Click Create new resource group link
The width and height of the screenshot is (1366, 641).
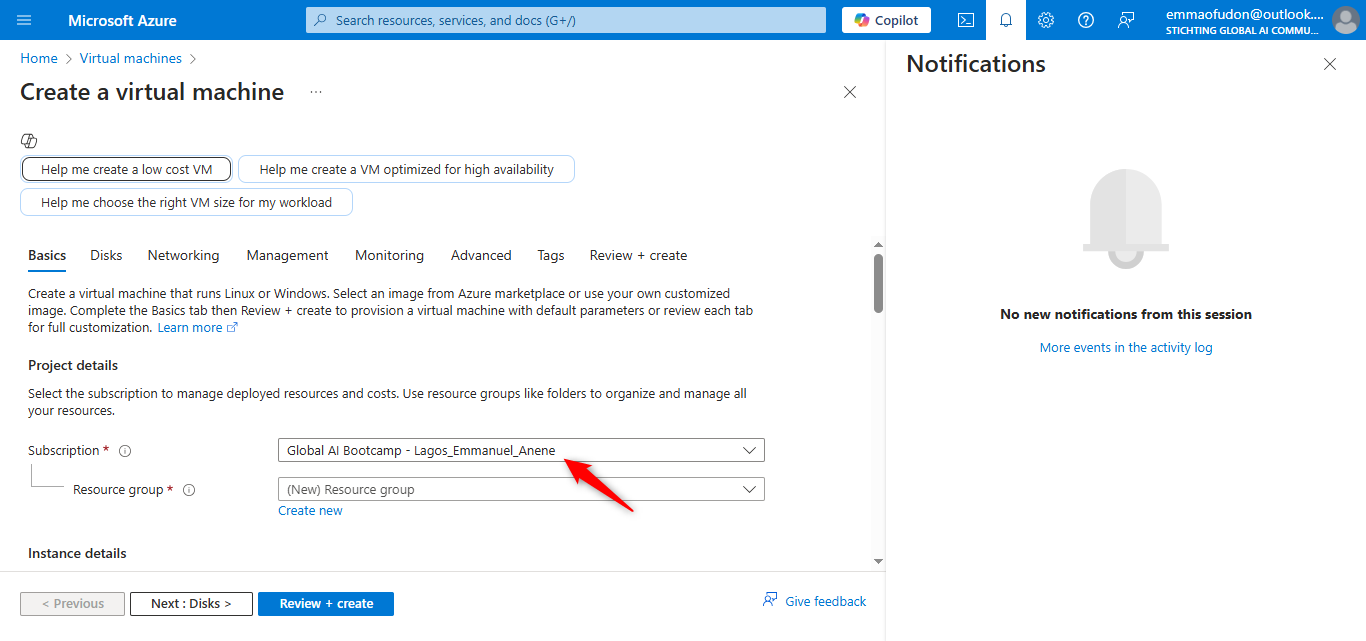[x=310, y=511]
